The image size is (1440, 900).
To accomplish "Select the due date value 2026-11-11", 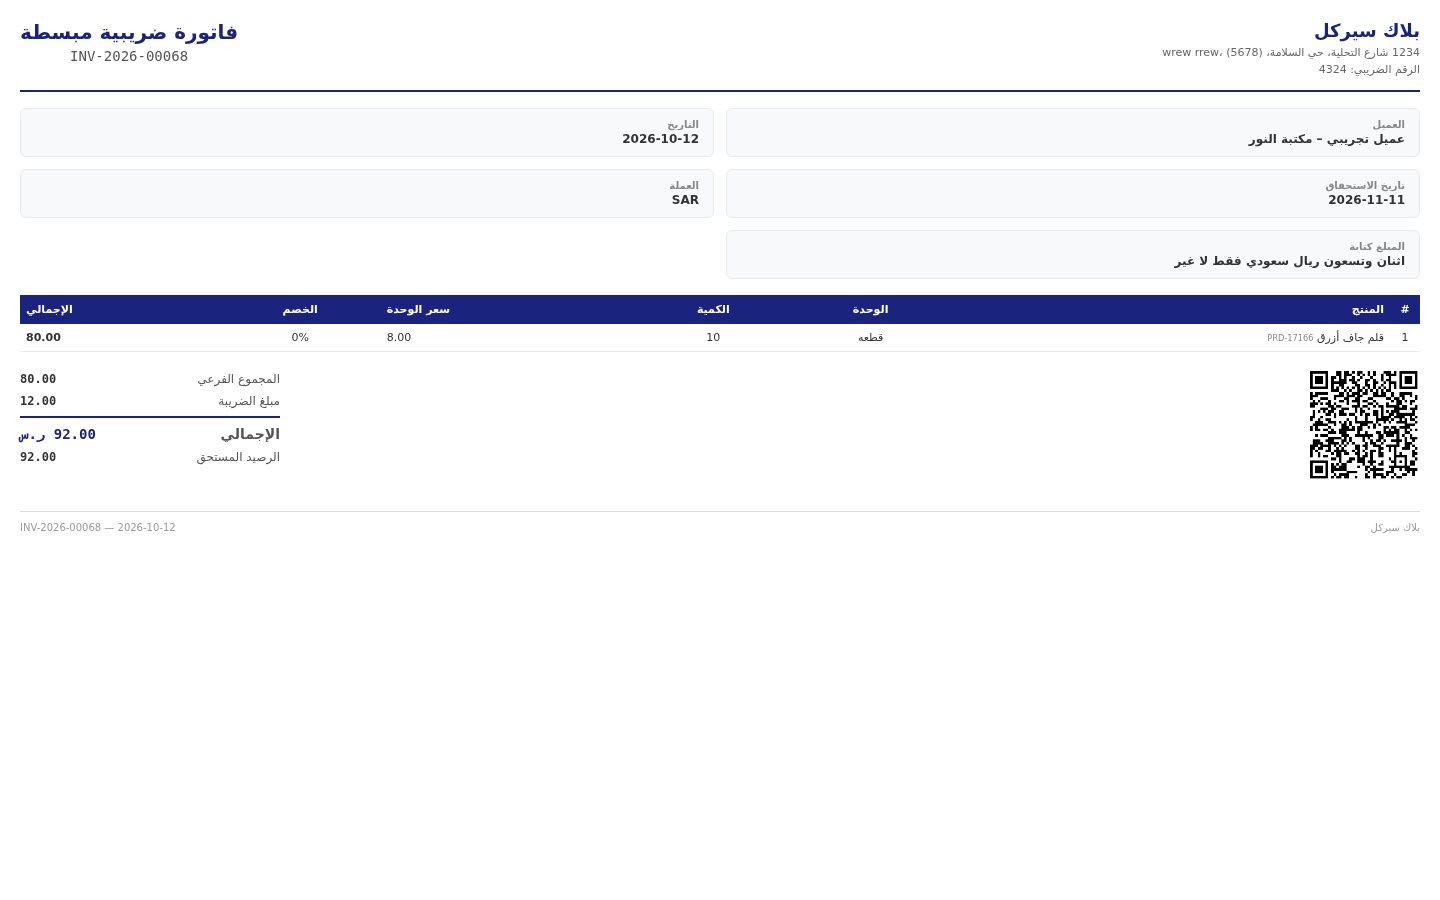I will click(1366, 200).
